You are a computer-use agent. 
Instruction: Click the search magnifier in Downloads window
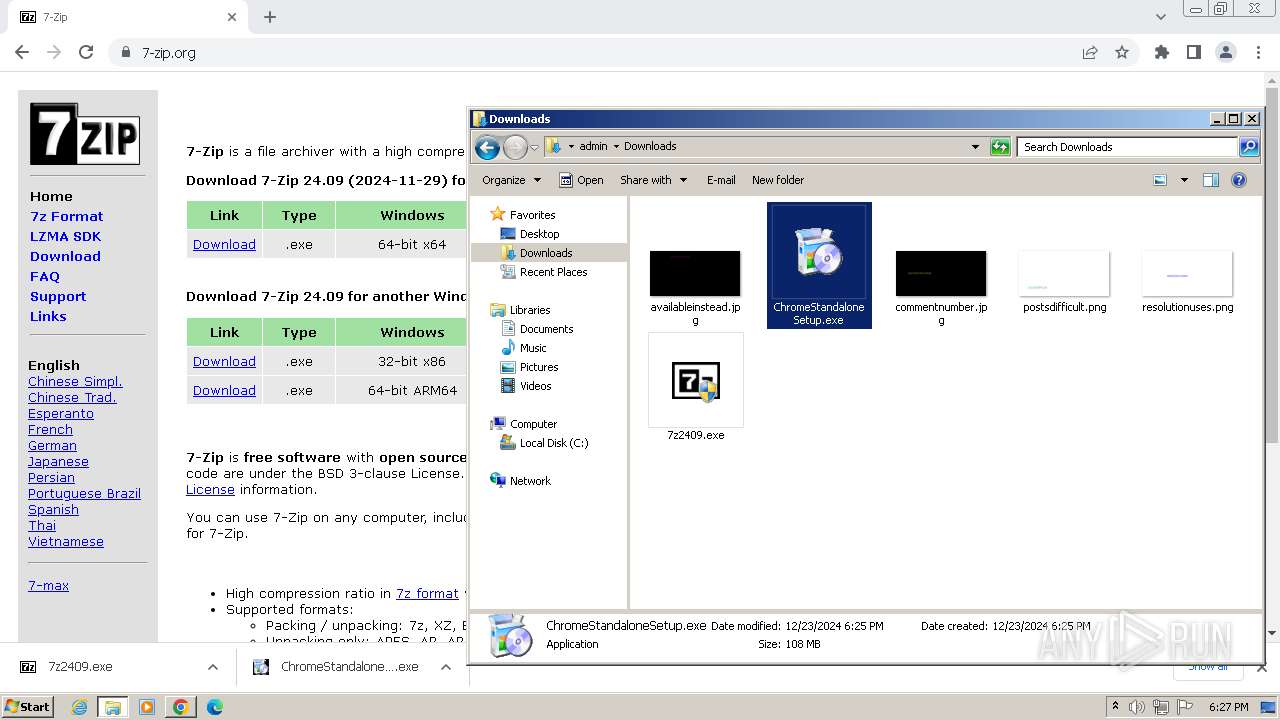click(1249, 147)
